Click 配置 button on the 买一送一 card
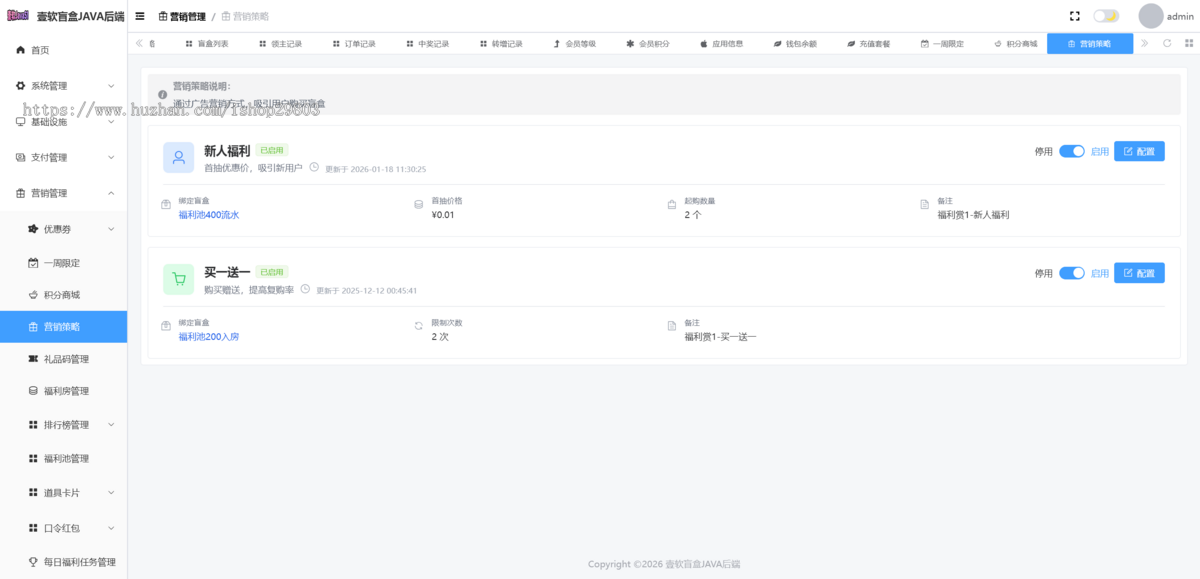 click(1139, 273)
